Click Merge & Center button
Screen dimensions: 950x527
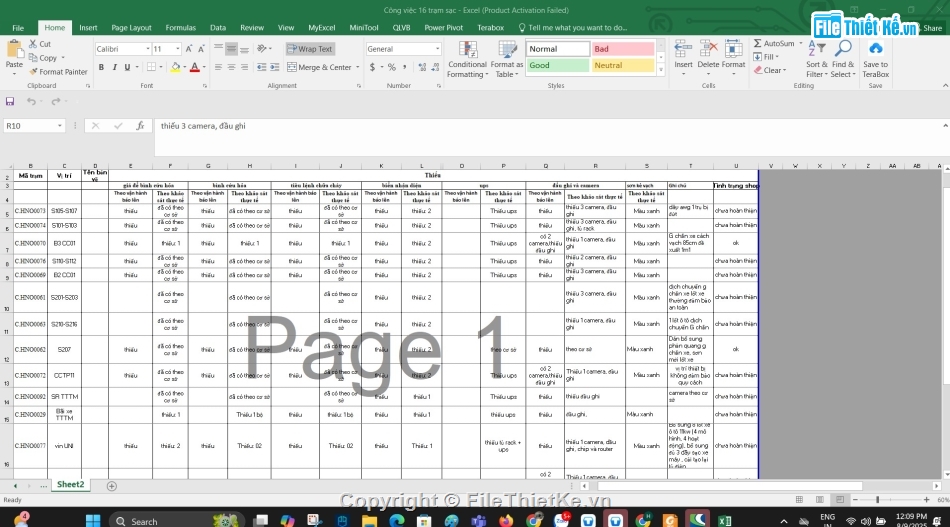coord(319,67)
